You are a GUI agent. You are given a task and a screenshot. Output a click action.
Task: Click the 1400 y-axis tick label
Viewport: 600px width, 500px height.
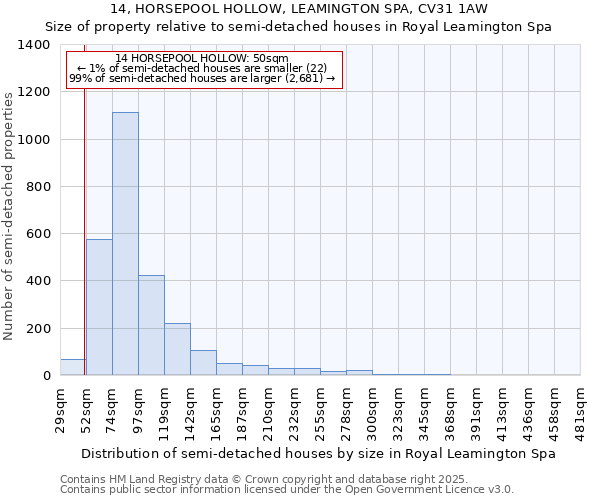click(34, 45)
